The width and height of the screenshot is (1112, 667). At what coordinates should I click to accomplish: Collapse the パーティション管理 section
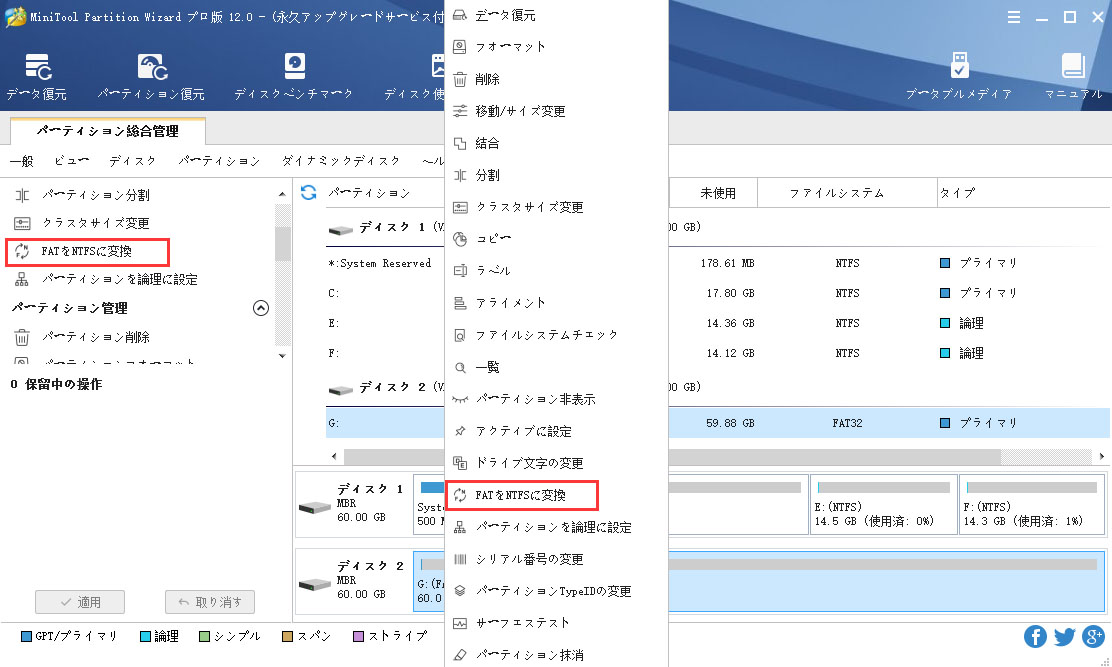[x=261, y=308]
